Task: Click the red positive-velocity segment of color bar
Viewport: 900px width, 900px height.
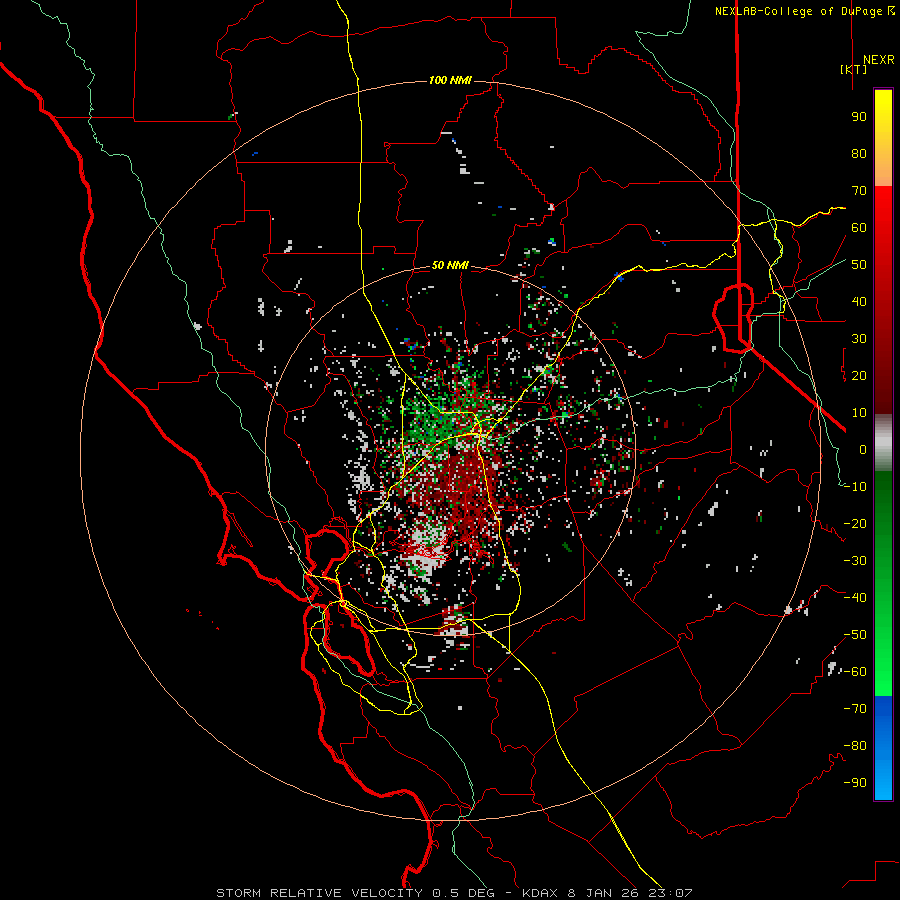Action: pos(883,300)
